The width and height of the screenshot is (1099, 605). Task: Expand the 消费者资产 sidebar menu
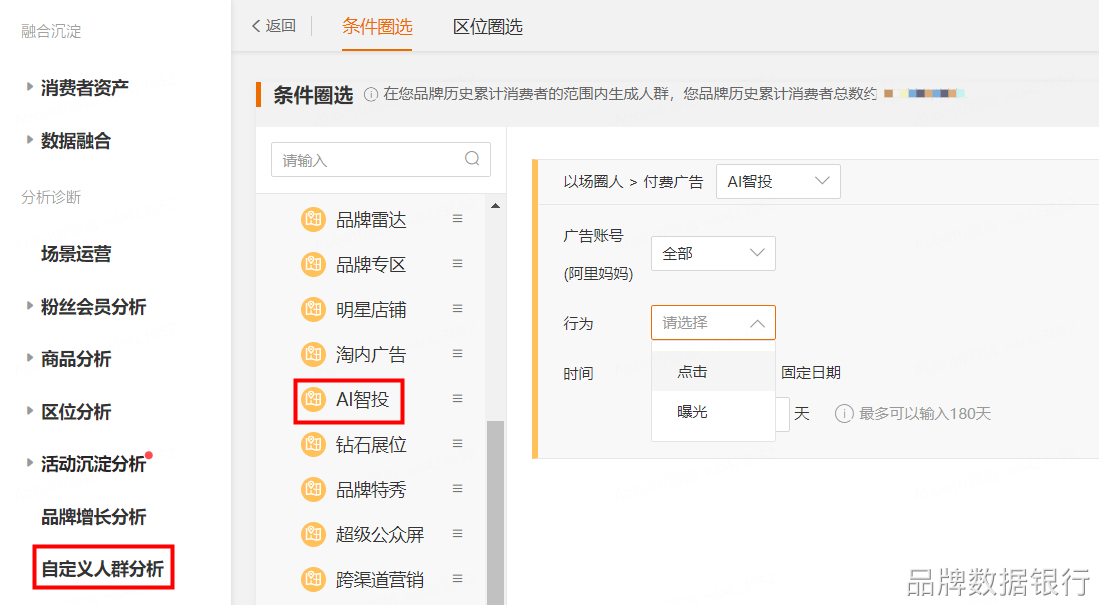coord(84,88)
